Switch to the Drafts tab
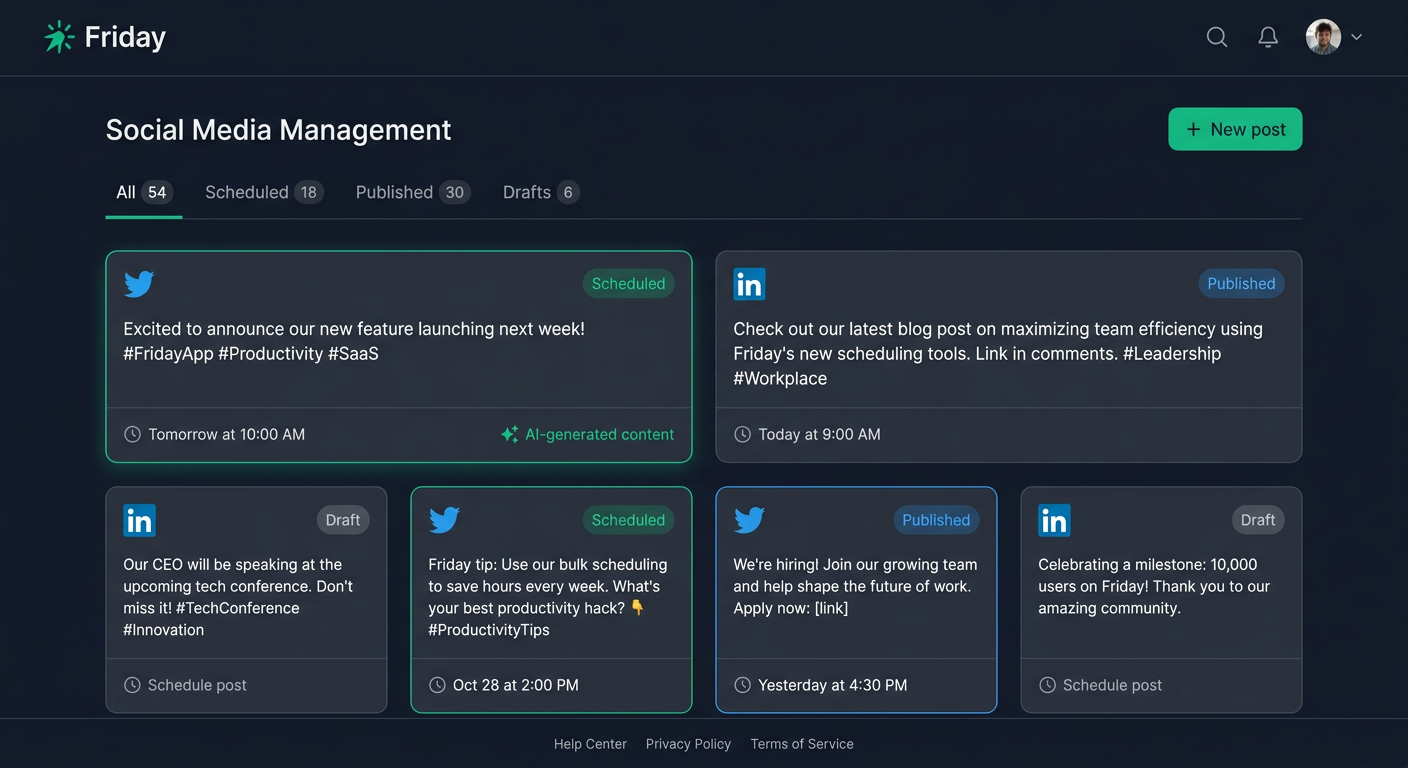Image resolution: width=1408 pixels, height=768 pixels. click(x=541, y=192)
